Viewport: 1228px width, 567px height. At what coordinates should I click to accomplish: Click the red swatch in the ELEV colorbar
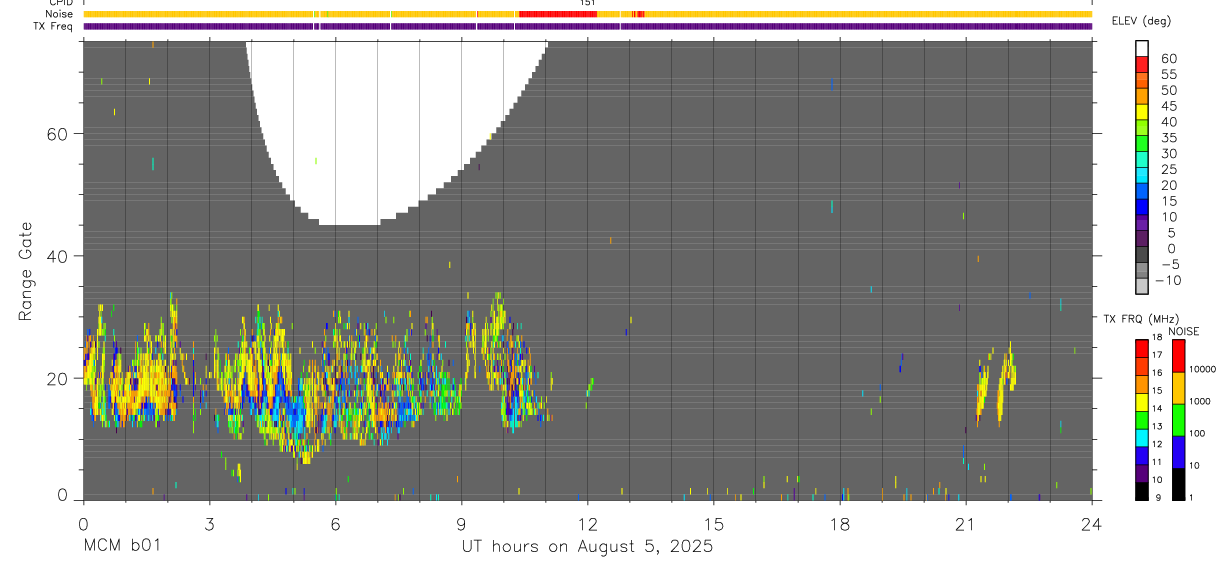pyautogui.click(x=1142, y=65)
